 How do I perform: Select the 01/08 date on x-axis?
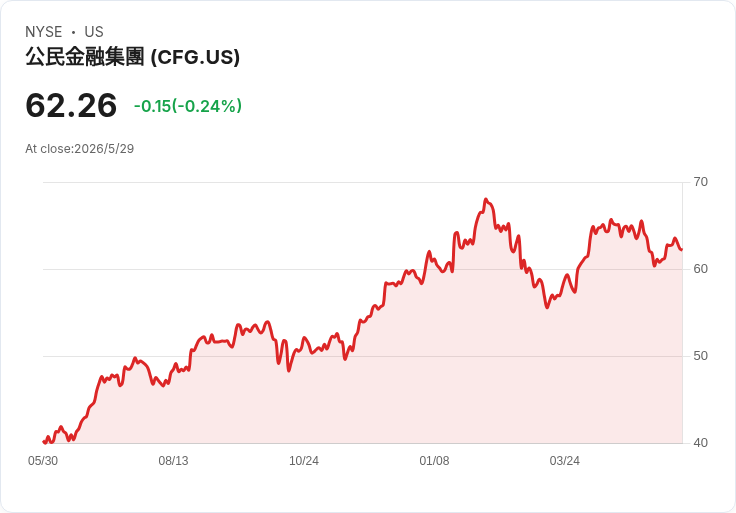(434, 461)
